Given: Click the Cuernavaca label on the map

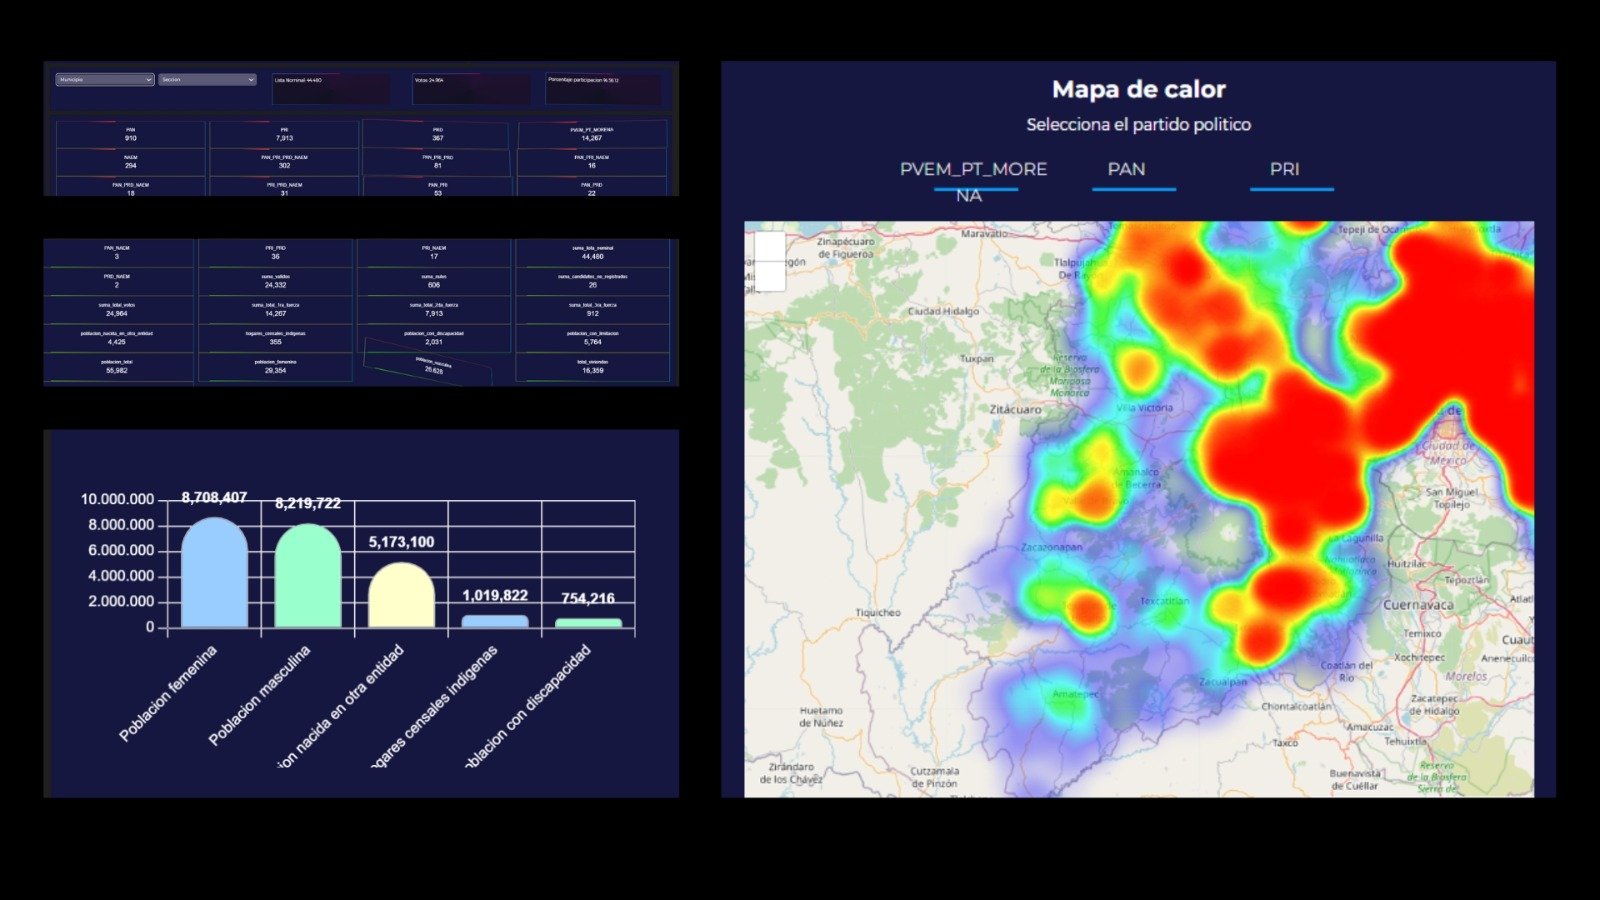Looking at the screenshot, I should tap(1417, 605).
